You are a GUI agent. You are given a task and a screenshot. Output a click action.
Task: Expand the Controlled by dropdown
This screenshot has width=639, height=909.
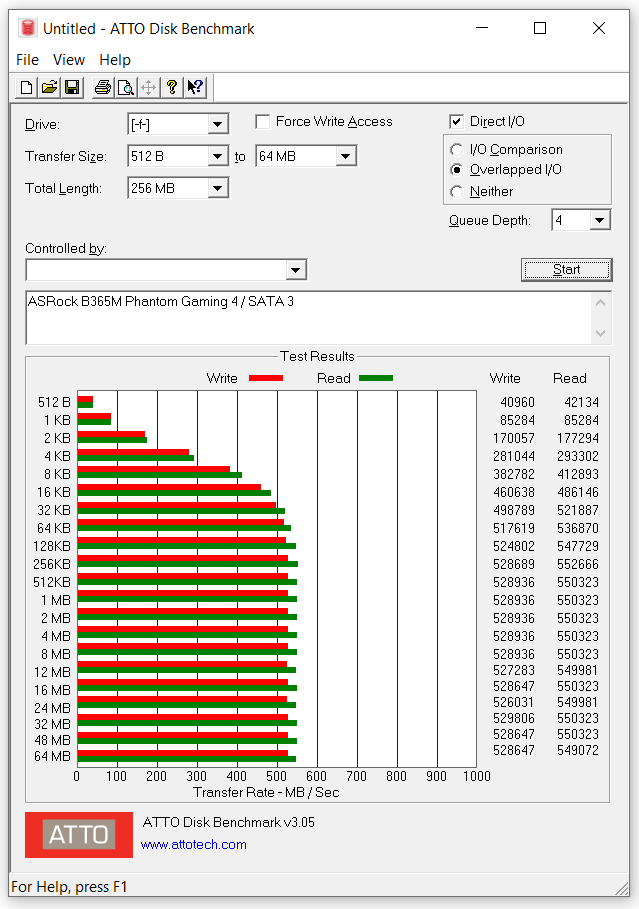coord(295,270)
